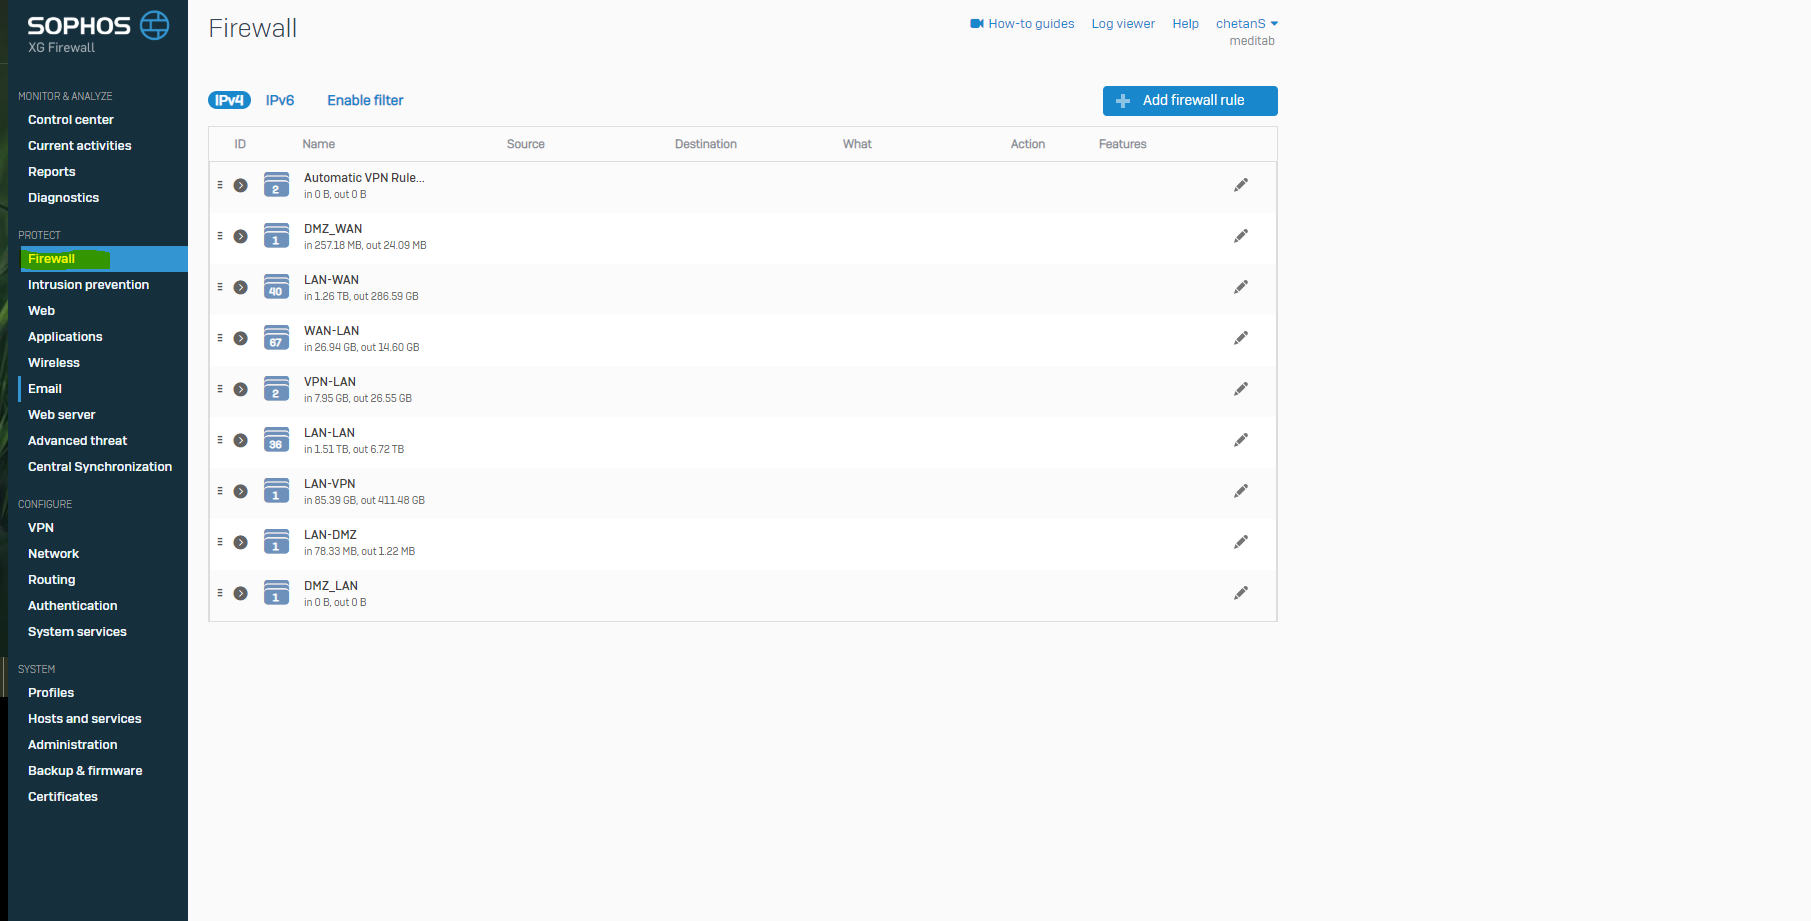1811x921 pixels.
Task: Open Advanced threat menu item
Action: [78, 441]
